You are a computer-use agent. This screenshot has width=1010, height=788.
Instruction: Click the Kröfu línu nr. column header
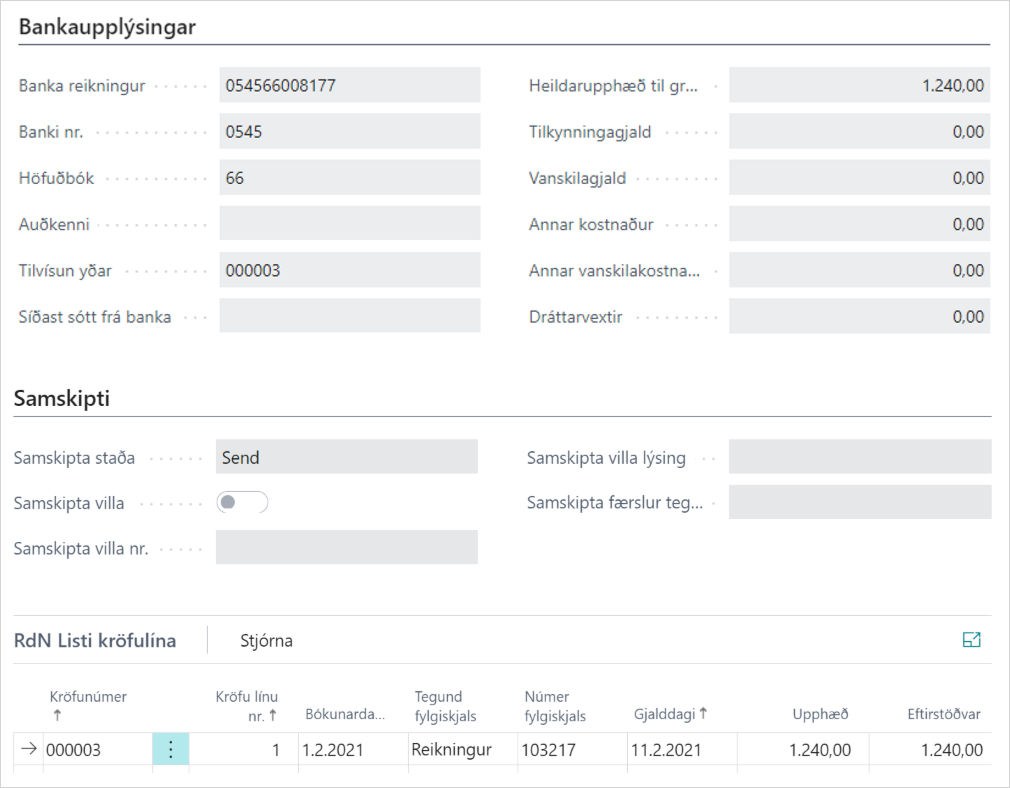pos(246,705)
